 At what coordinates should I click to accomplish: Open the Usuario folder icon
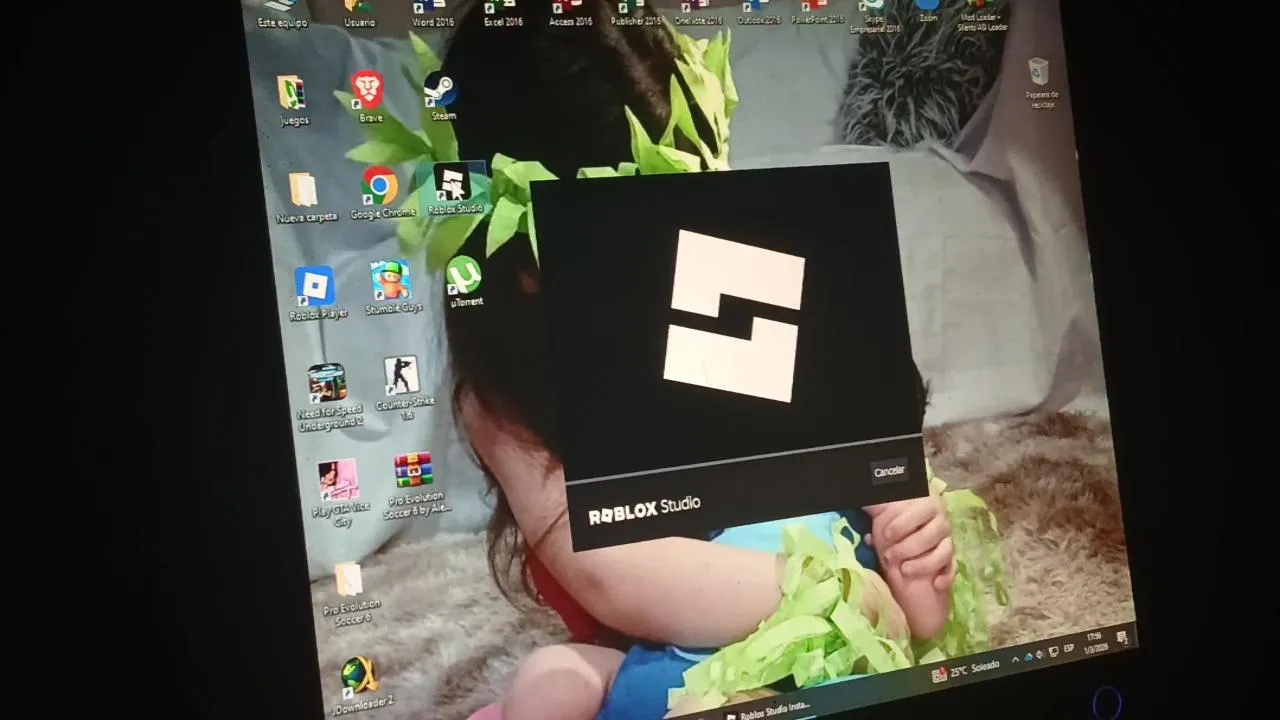tap(359, 14)
